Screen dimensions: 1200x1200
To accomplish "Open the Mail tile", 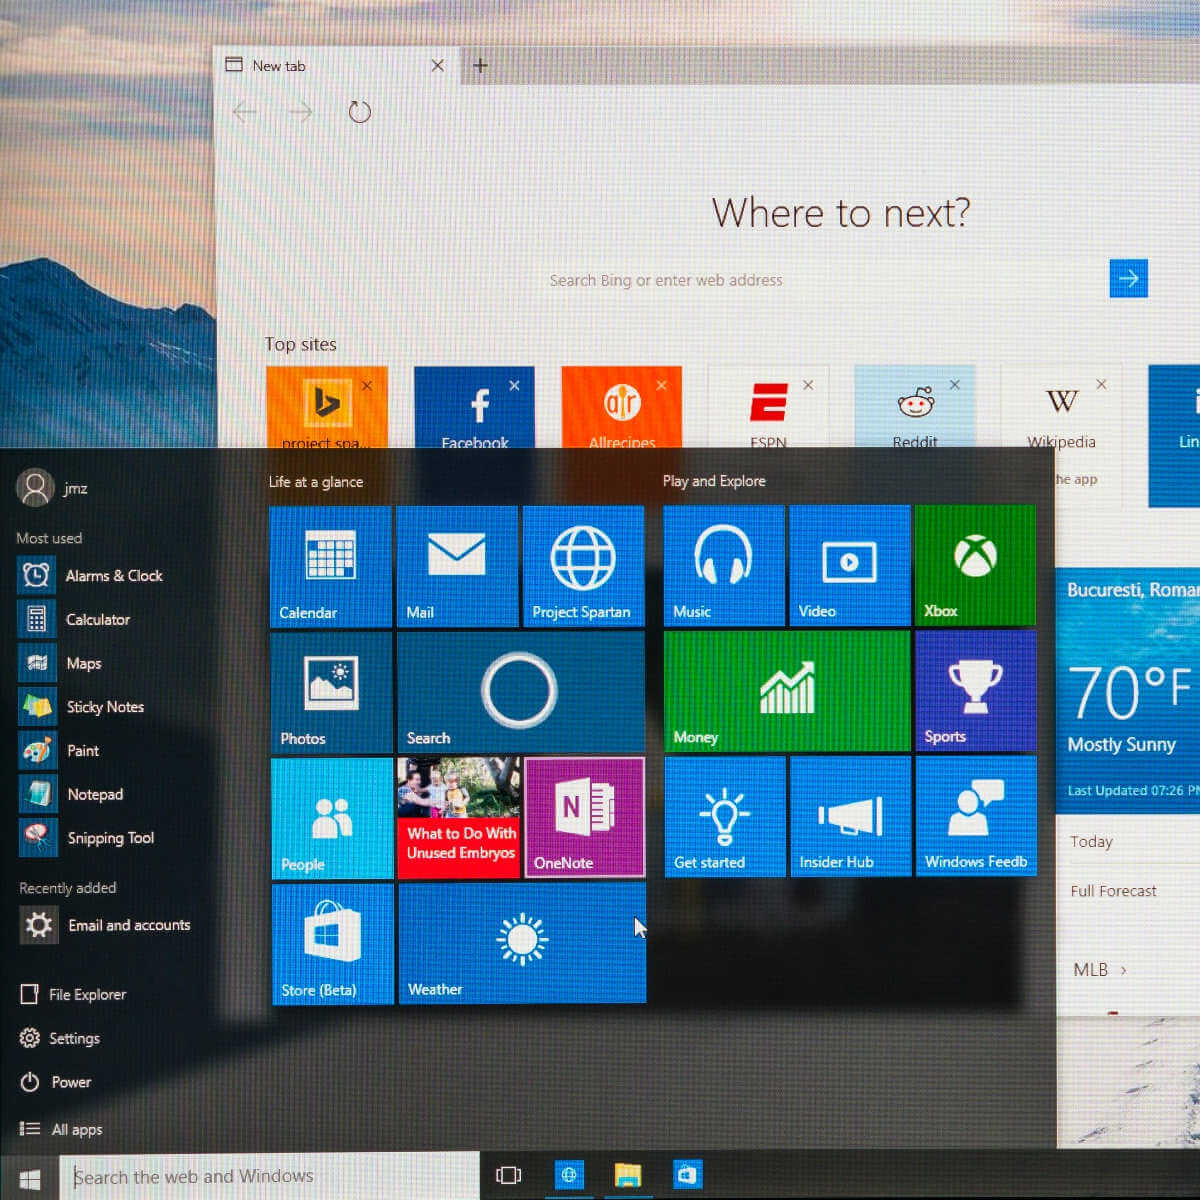I will tap(457, 567).
